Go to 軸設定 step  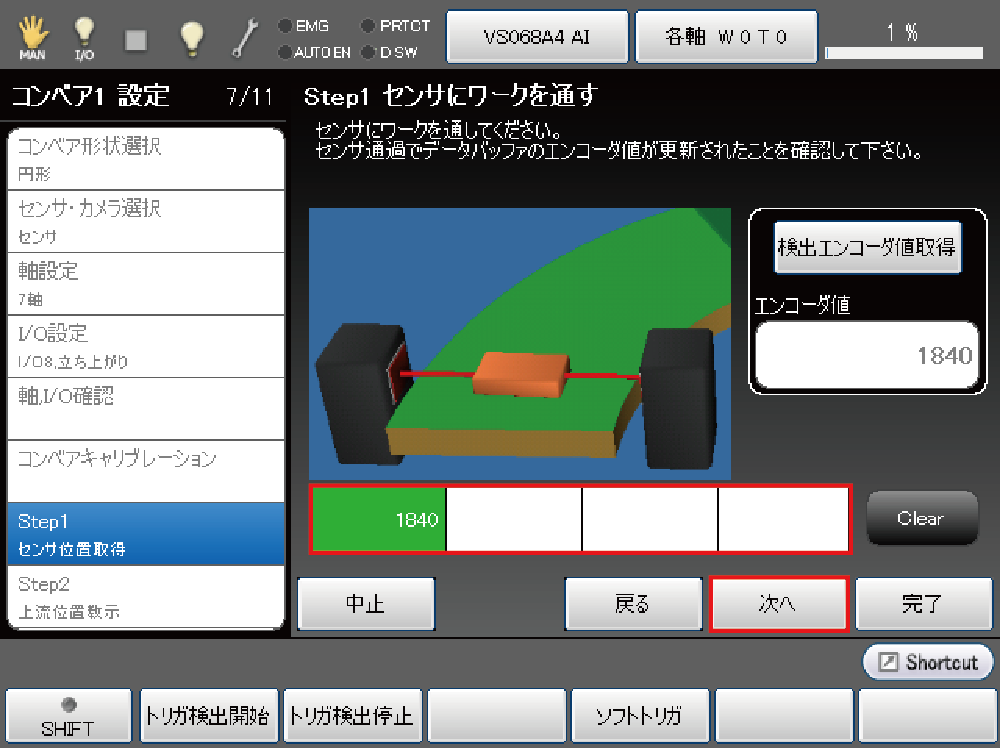pos(145,283)
